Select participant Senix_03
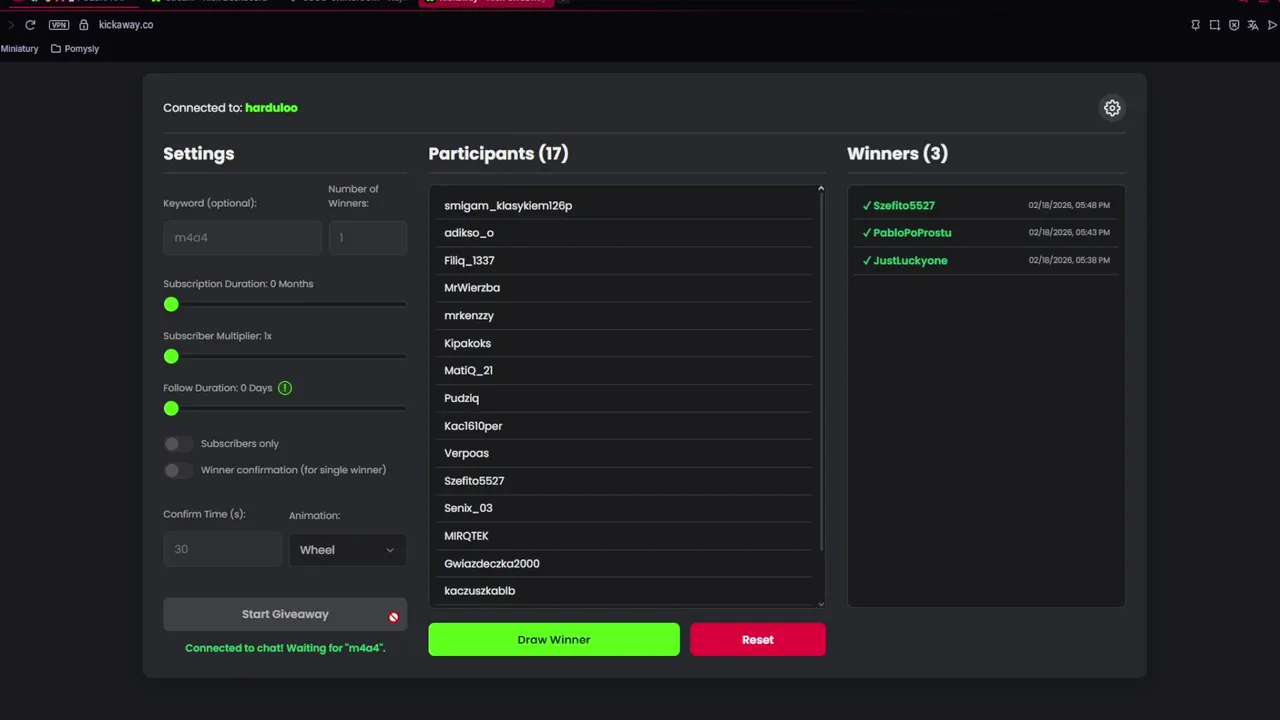Viewport: 1280px width, 720px height. click(x=626, y=508)
